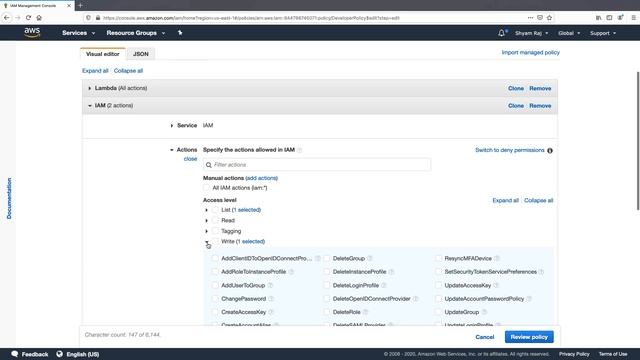Toggle browser sidebar icon

pyautogui.click(x=609, y=18)
